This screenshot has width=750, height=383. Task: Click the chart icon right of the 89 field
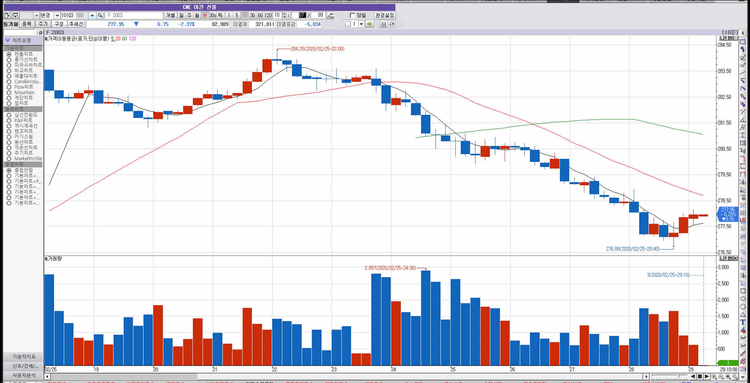click(x=331, y=15)
